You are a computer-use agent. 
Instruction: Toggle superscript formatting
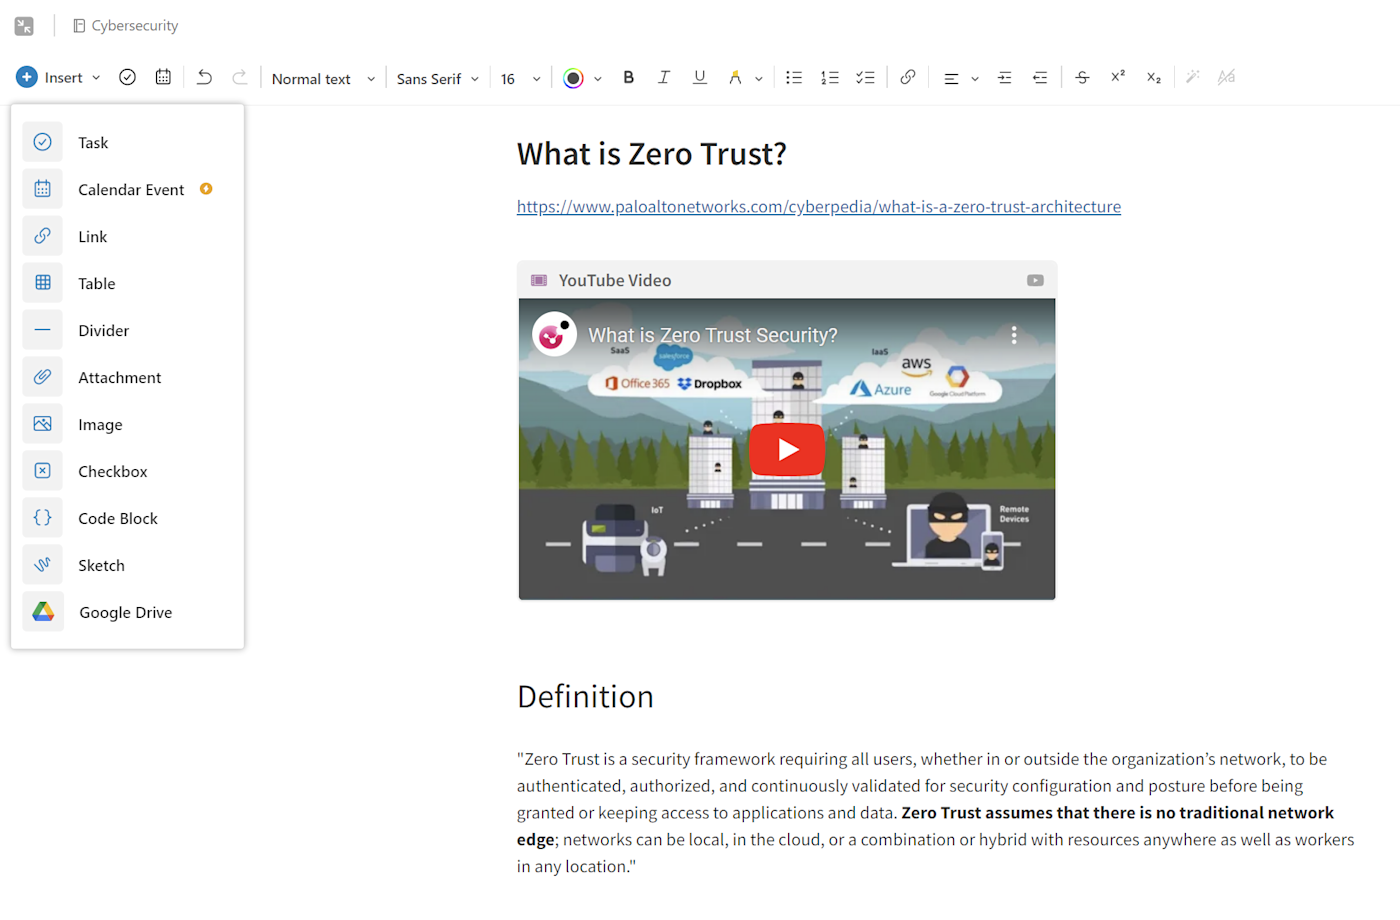point(1118,77)
